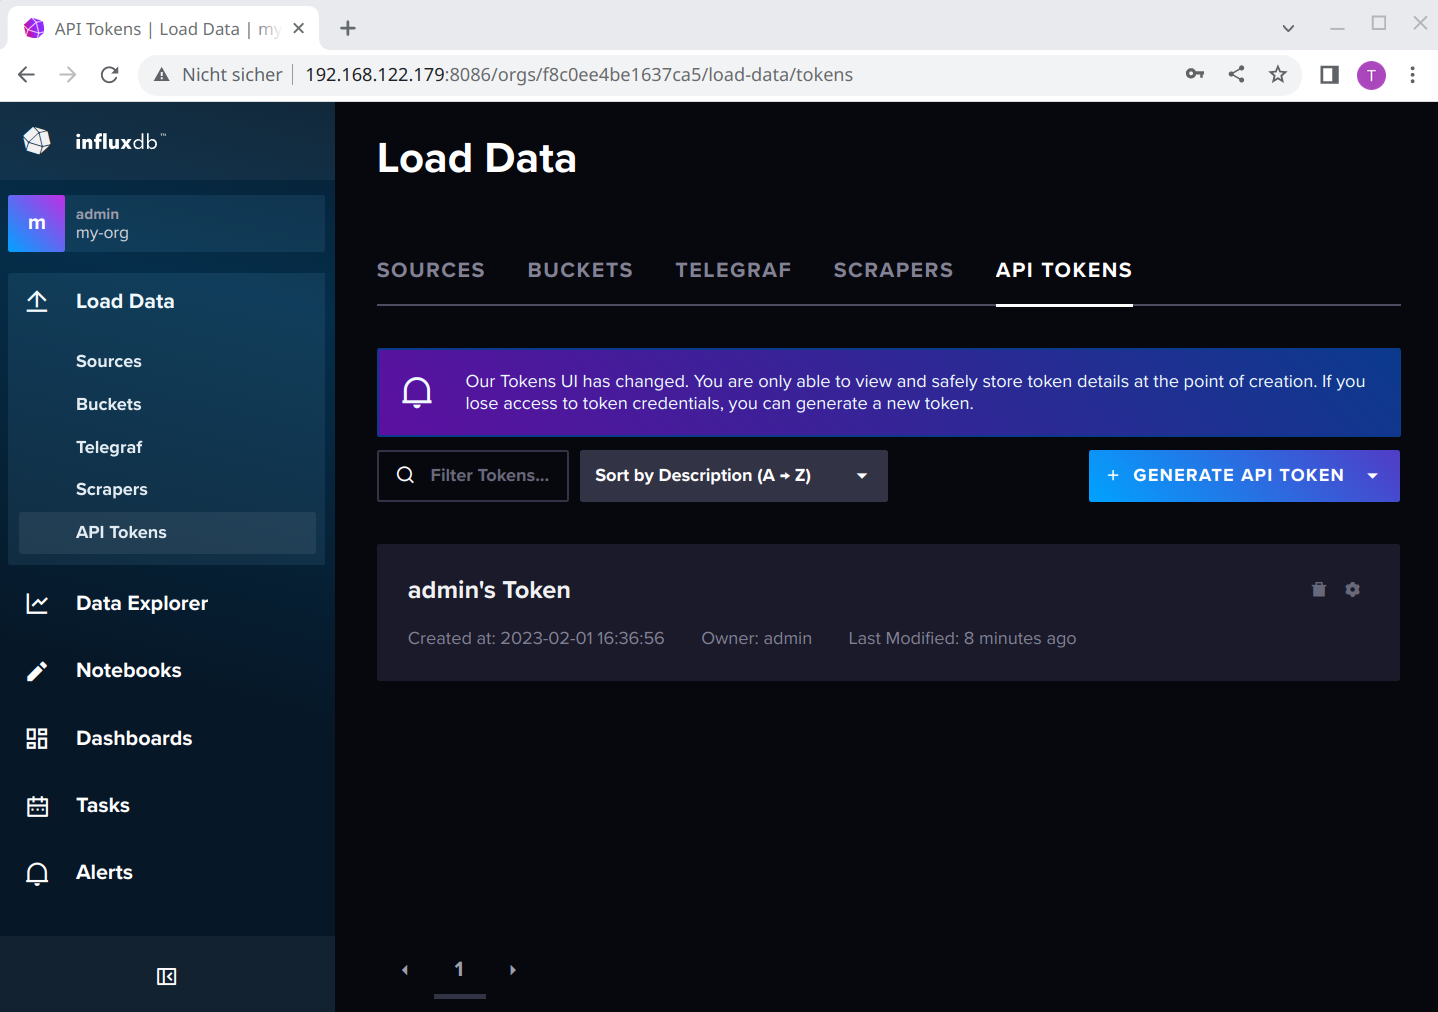Click admin my-org account selector
This screenshot has width=1438, height=1012.
(x=166, y=223)
